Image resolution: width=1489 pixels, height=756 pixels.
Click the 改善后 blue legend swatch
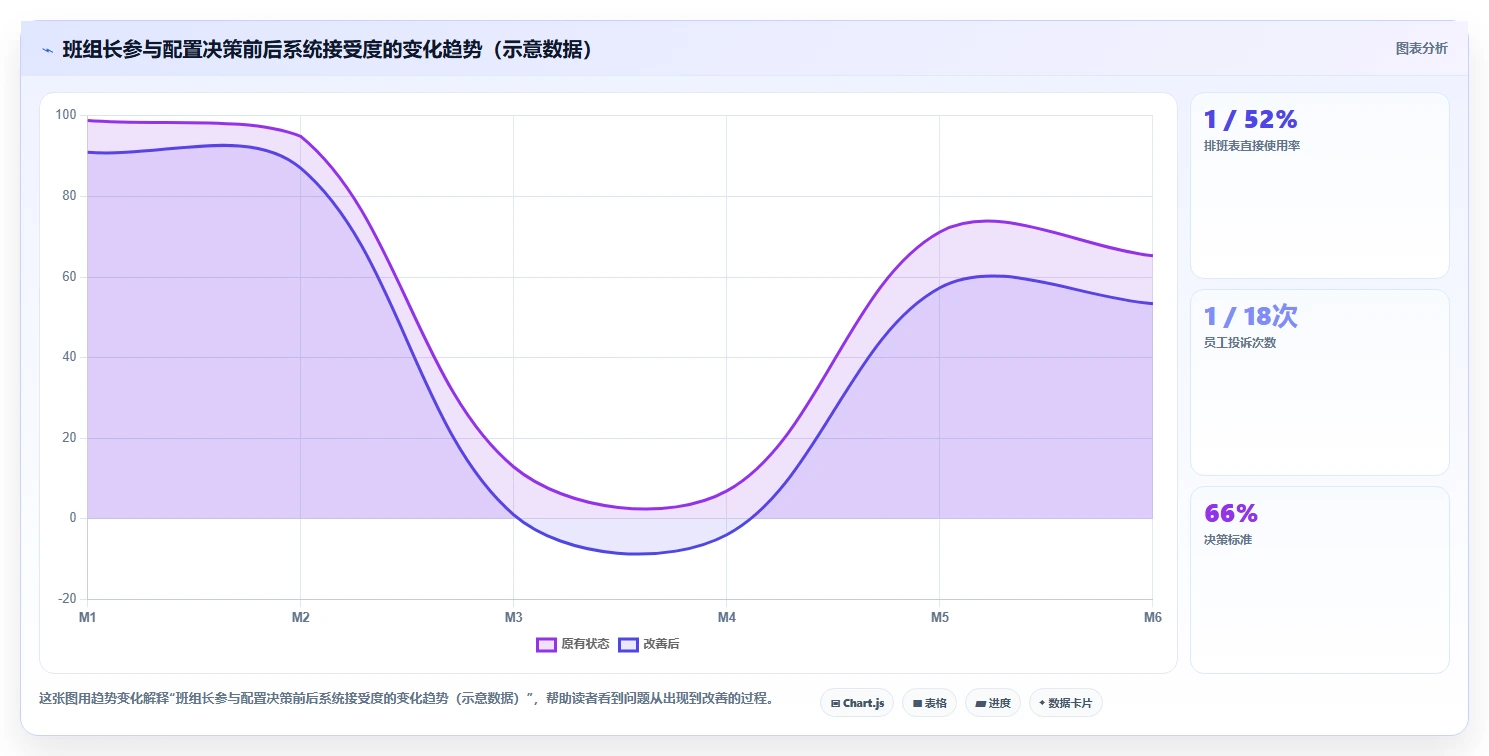coord(628,644)
